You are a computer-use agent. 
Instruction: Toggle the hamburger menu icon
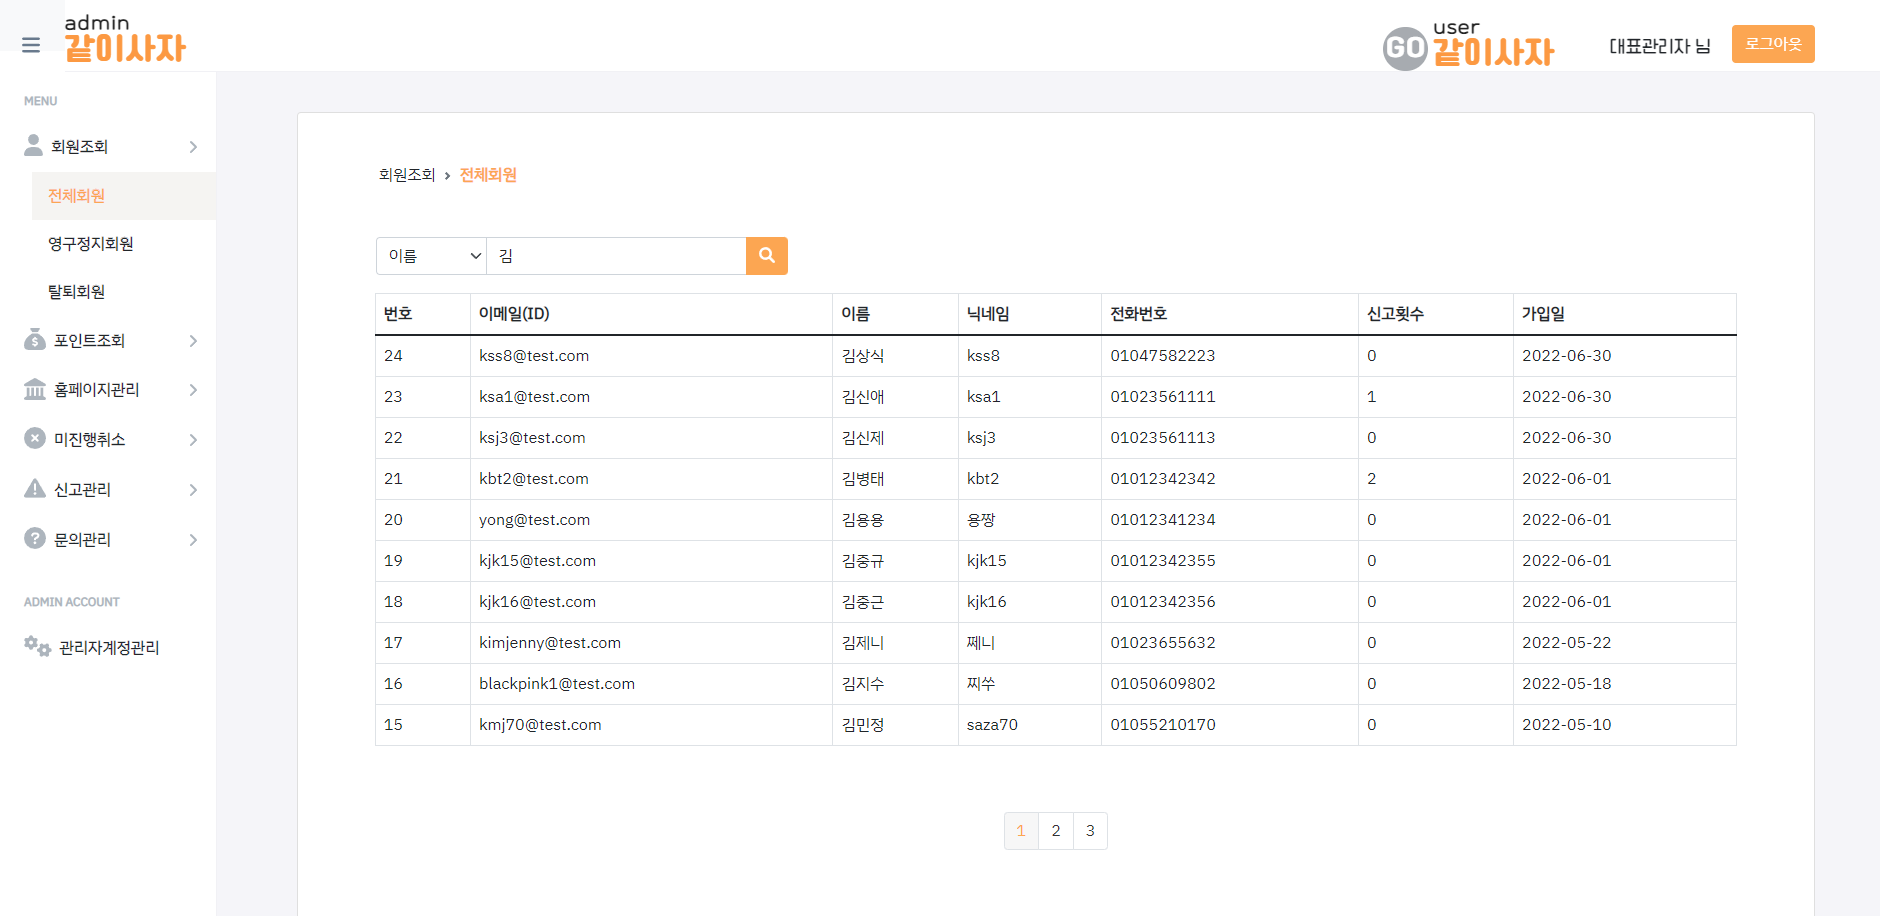(31, 45)
